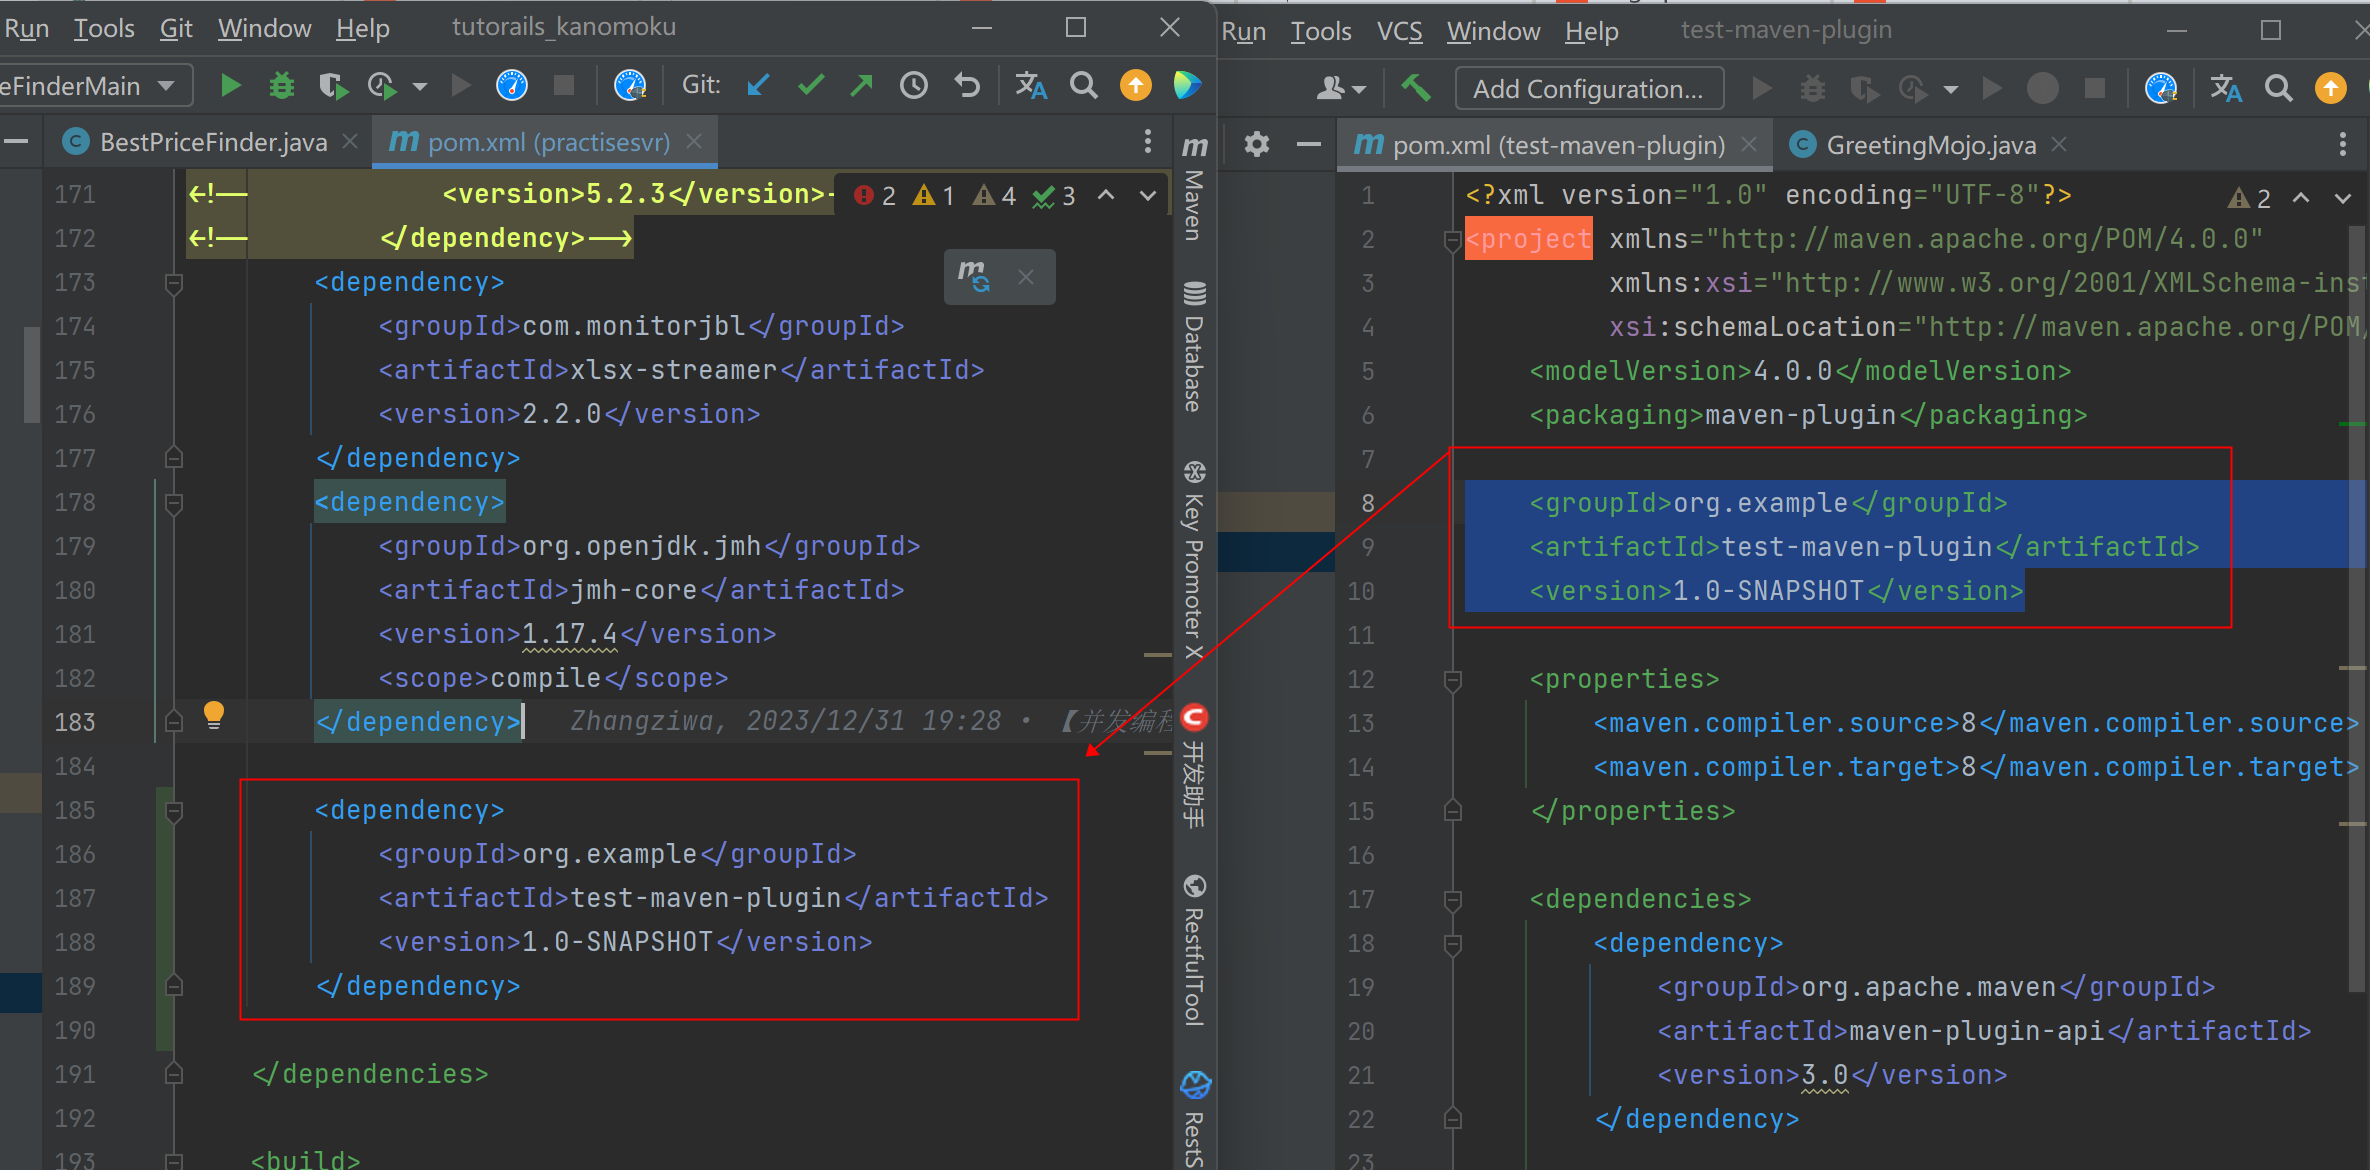Open the eFinderMain run configuration dropdown
Viewport: 2370px width, 1170px height.
pyautogui.click(x=166, y=86)
